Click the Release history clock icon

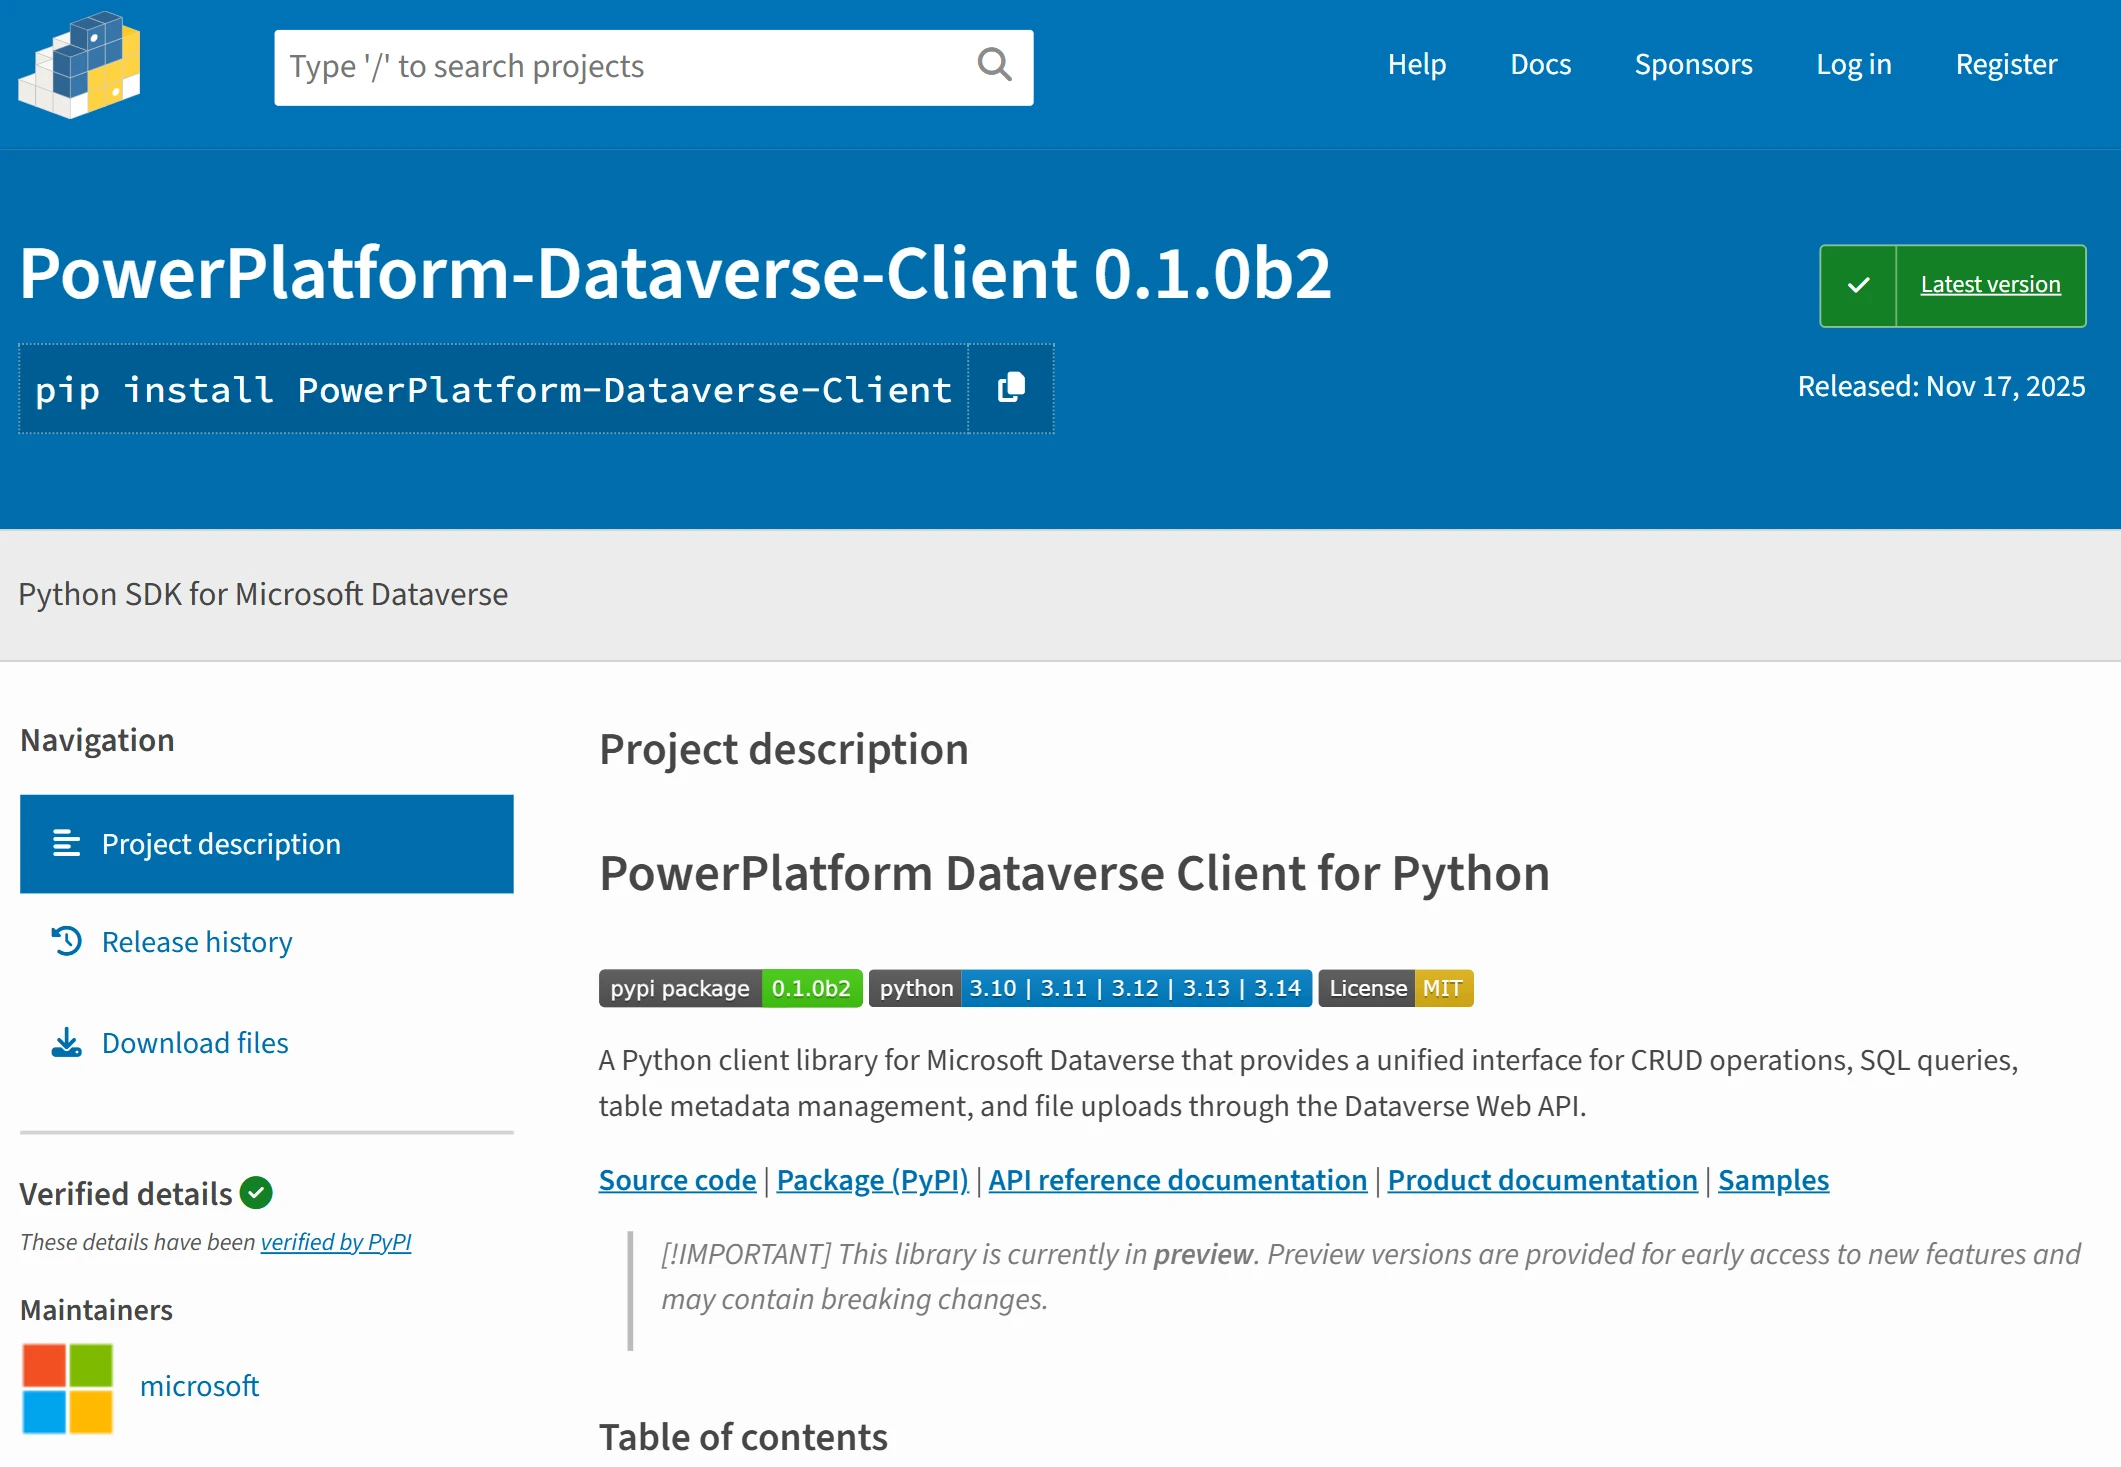pos(65,941)
